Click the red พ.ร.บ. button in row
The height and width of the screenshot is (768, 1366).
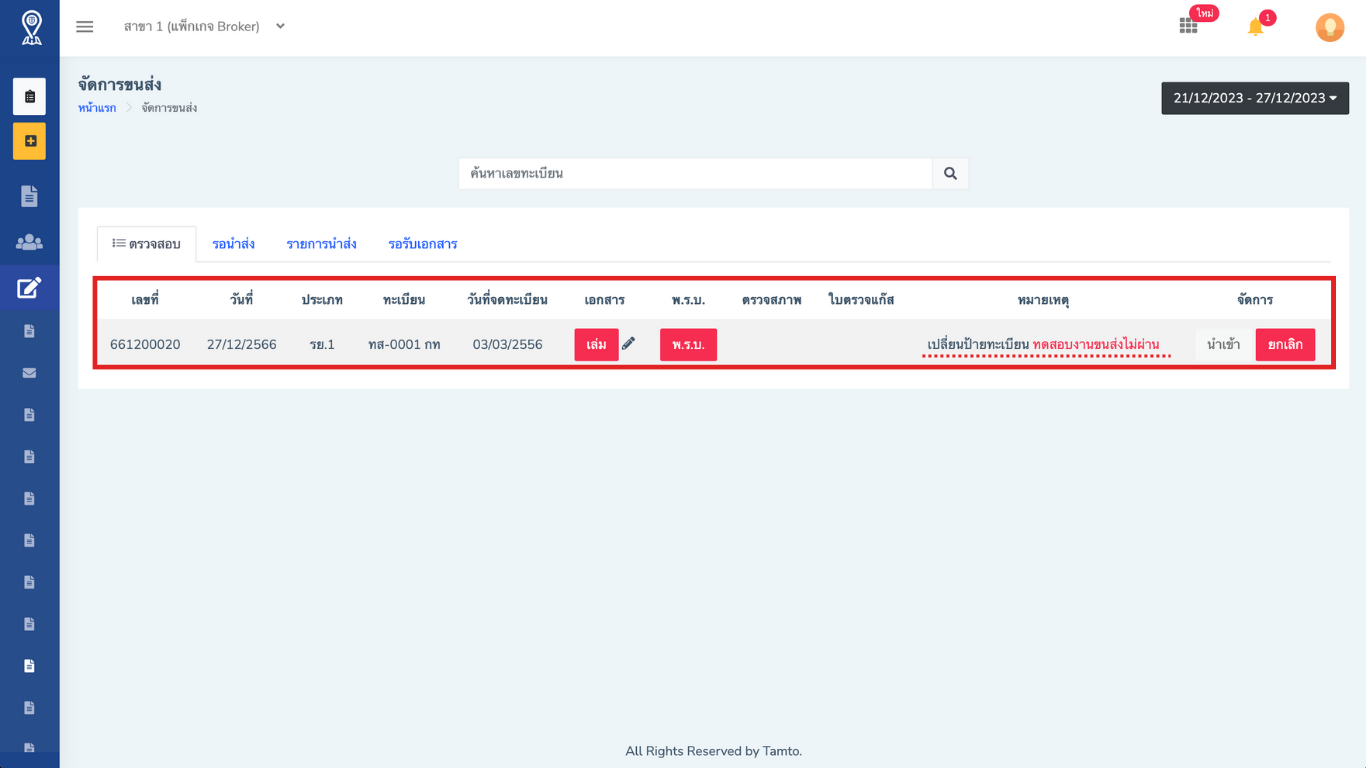point(688,345)
